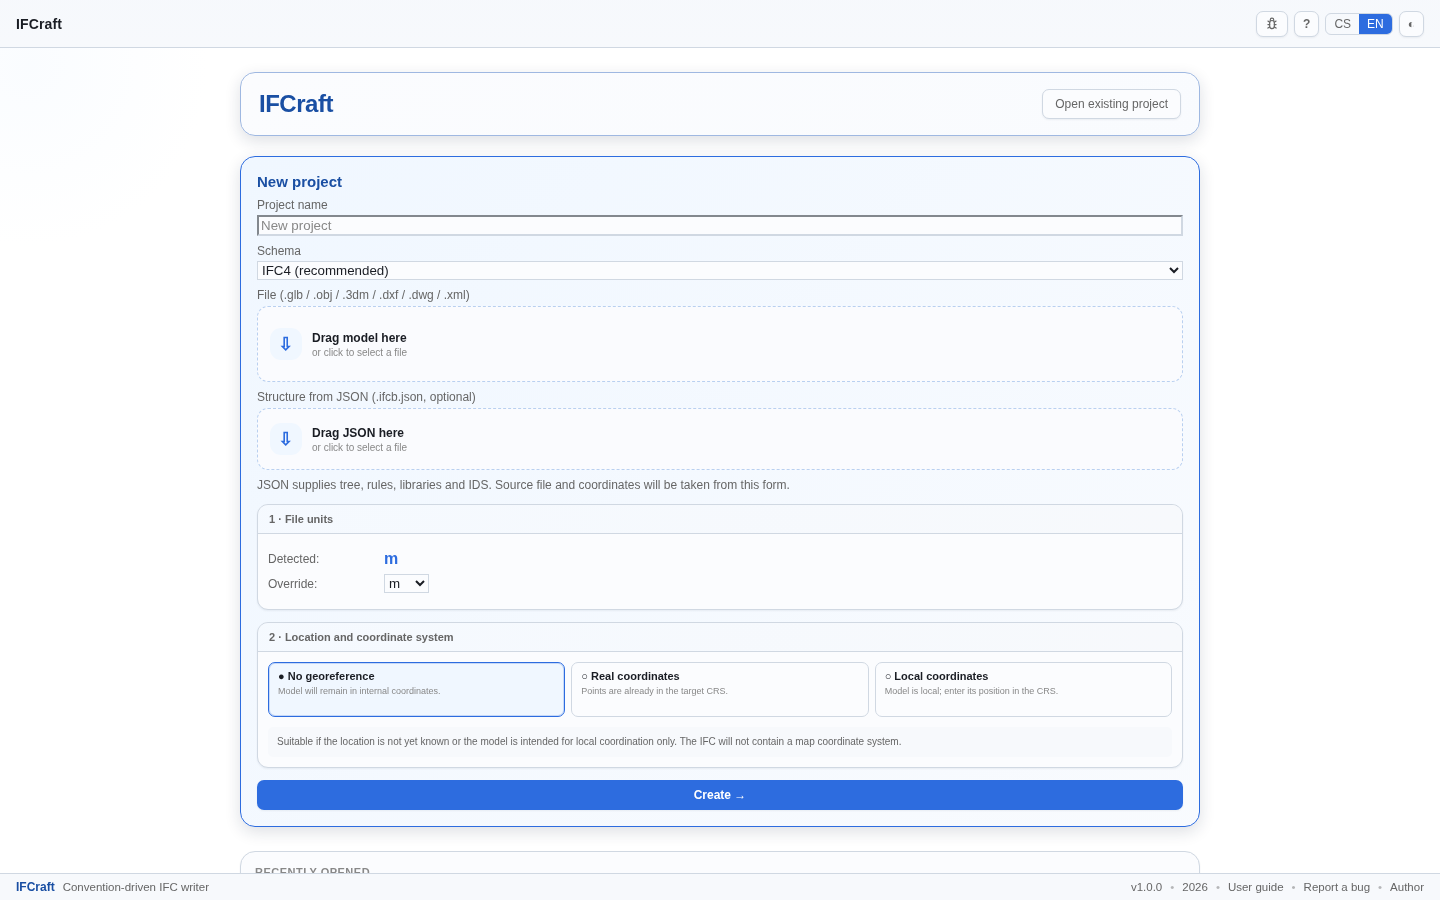The width and height of the screenshot is (1440, 900).
Task: Focus the Project name input field
Action: 720,226
